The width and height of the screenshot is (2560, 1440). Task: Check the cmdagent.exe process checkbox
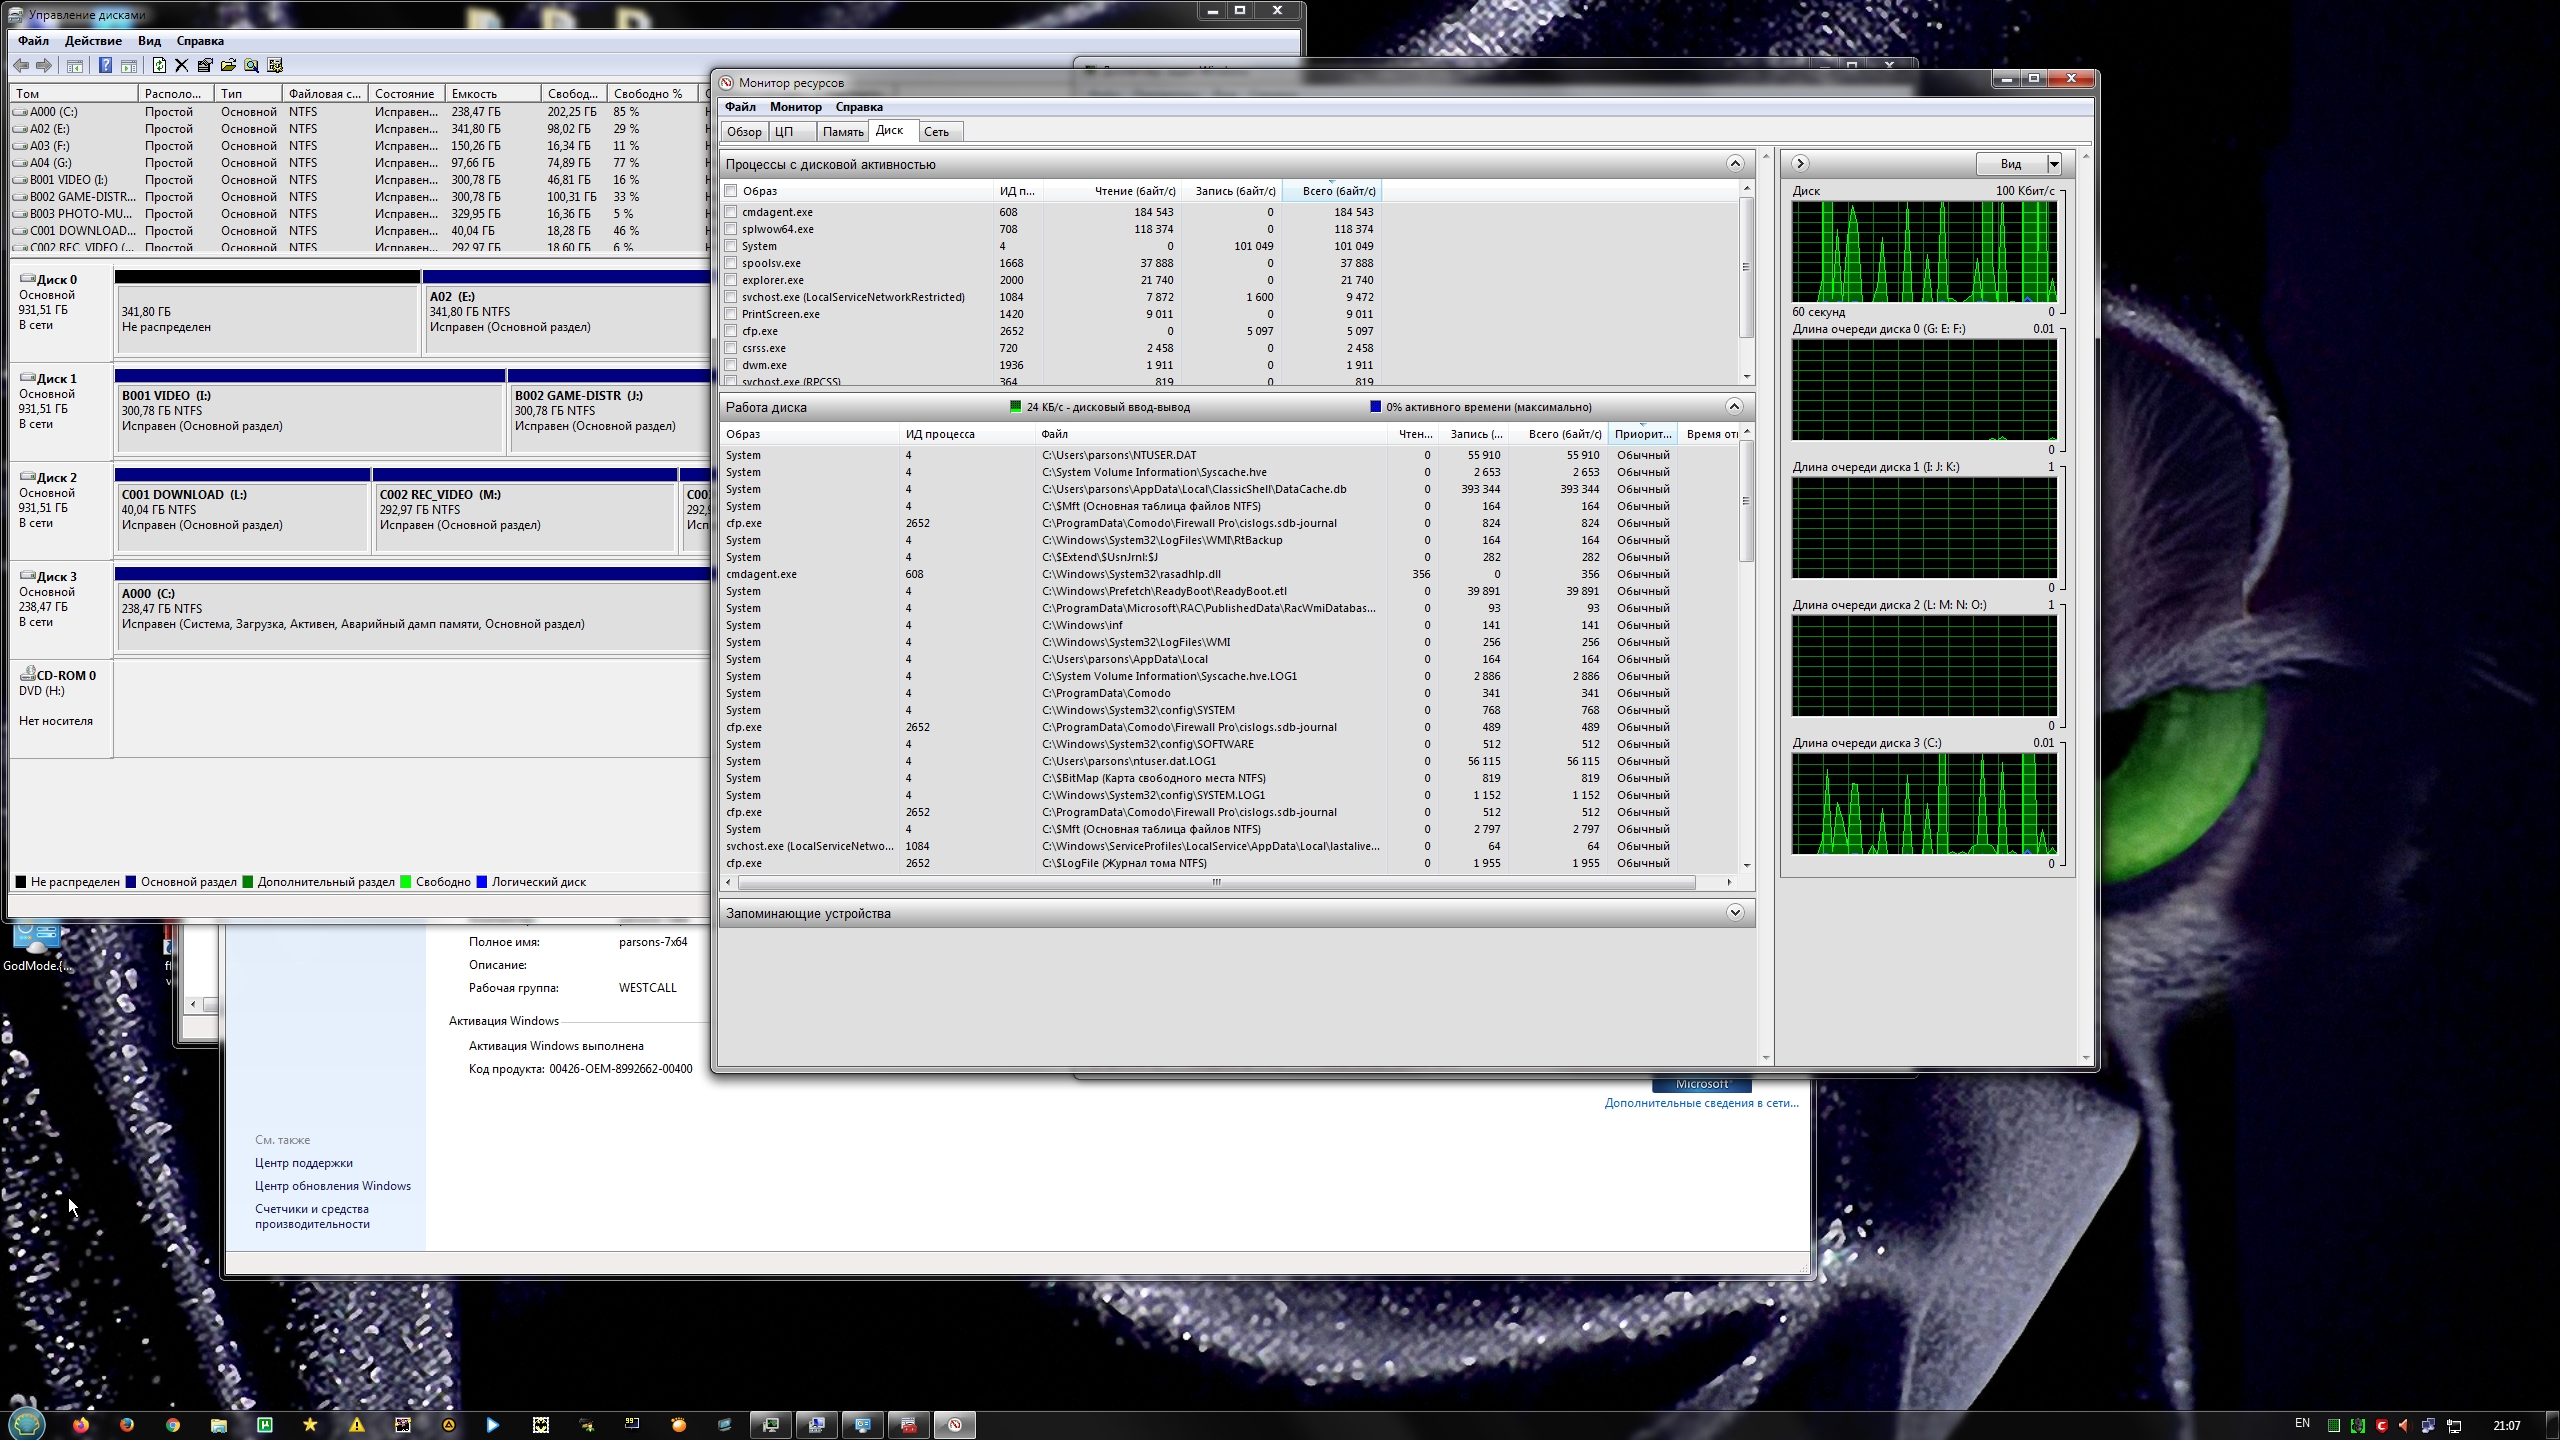point(731,212)
